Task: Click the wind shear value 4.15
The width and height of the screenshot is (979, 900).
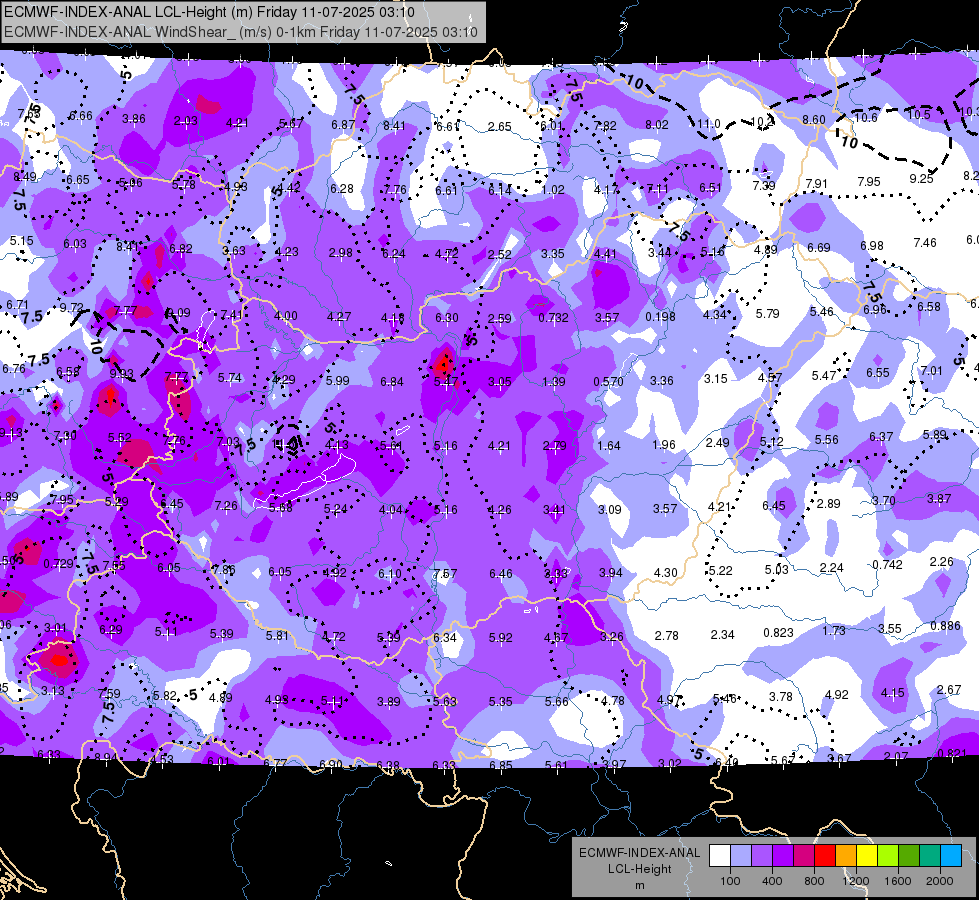Action: coord(892,692)
